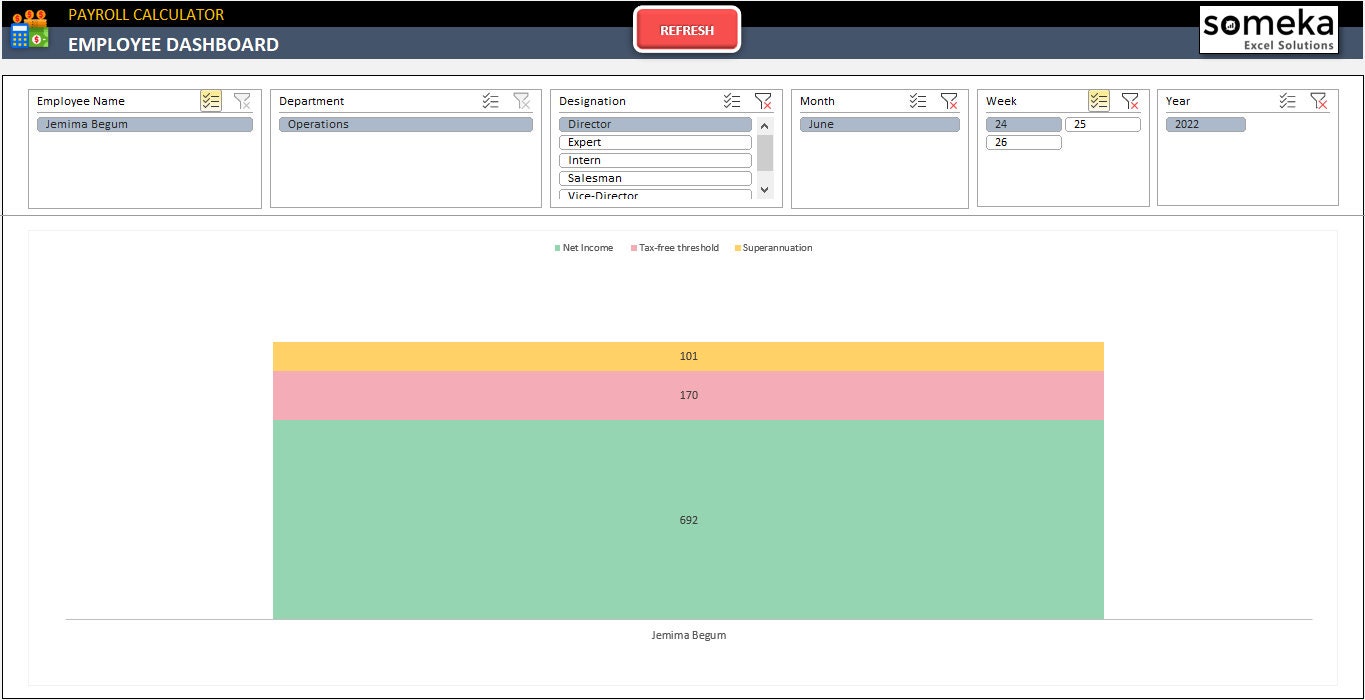Viewport: 1365px width, 700px height.
Task: Click the red REFRESH button
Action: (687, 30)
